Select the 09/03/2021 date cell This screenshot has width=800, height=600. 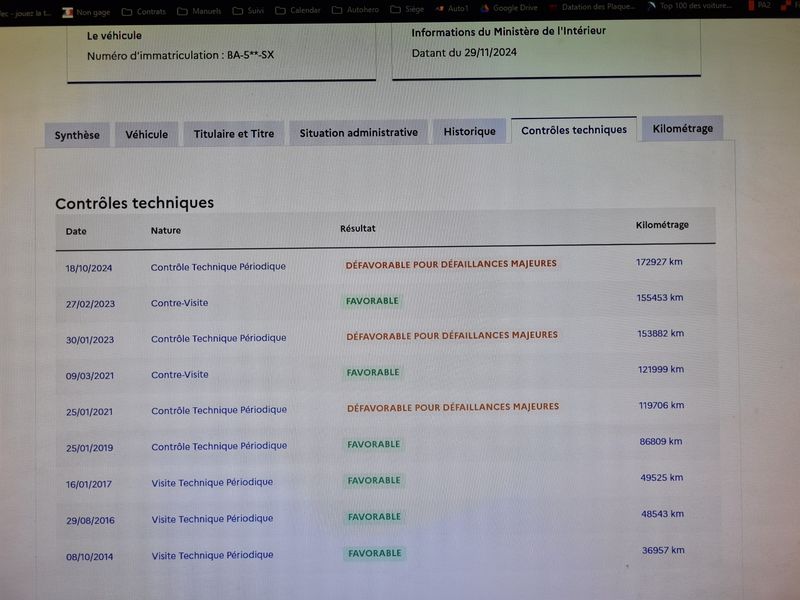pyautogui.click(x=90, y=376)
